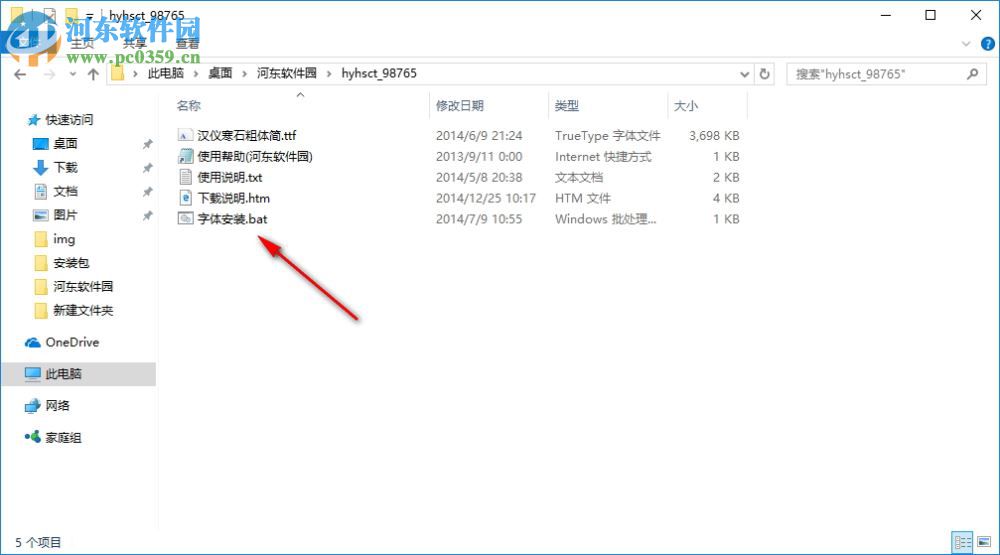Go up one folder level arrow
Image resolution: width=1000 pixels, height=555 pixels.
click(93, 75)
